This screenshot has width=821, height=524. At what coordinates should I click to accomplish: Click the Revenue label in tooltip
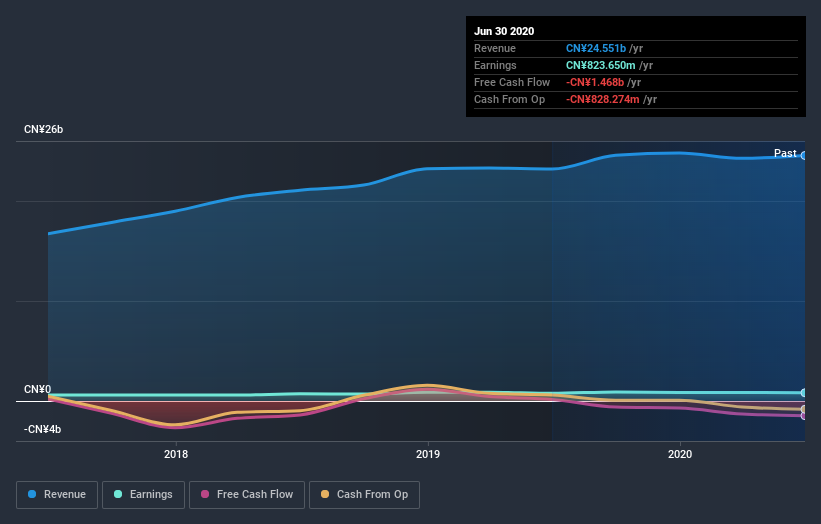[x=495, y=48]
